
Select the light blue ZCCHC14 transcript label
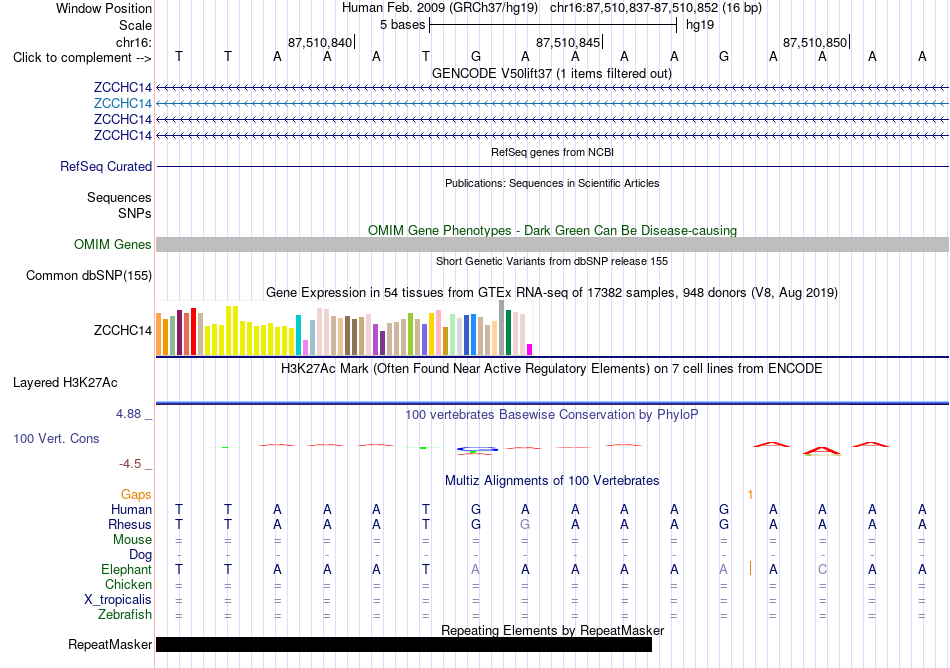pyautogui.click(x=122, y=104)
